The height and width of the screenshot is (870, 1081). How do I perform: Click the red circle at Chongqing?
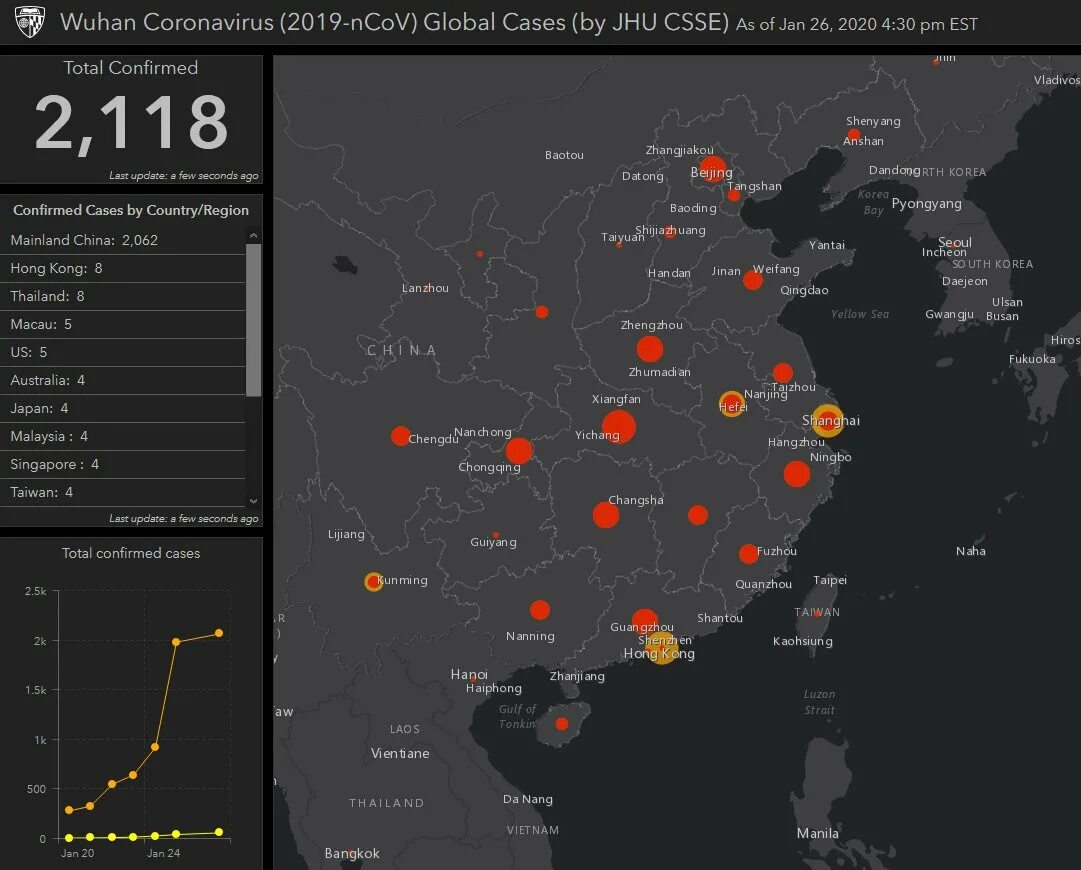click(x=518, y=451)
